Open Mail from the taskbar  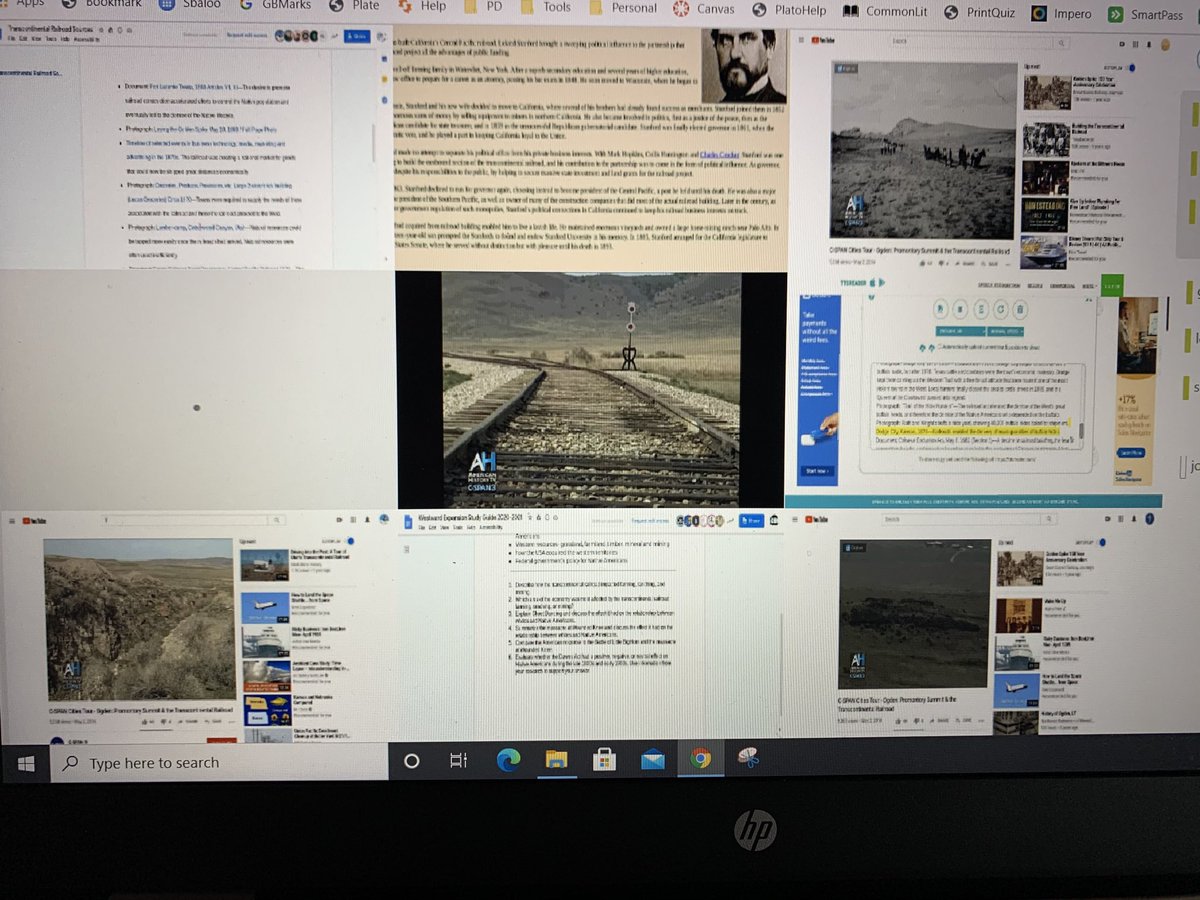pyautogui.click(x=652, y=761)
